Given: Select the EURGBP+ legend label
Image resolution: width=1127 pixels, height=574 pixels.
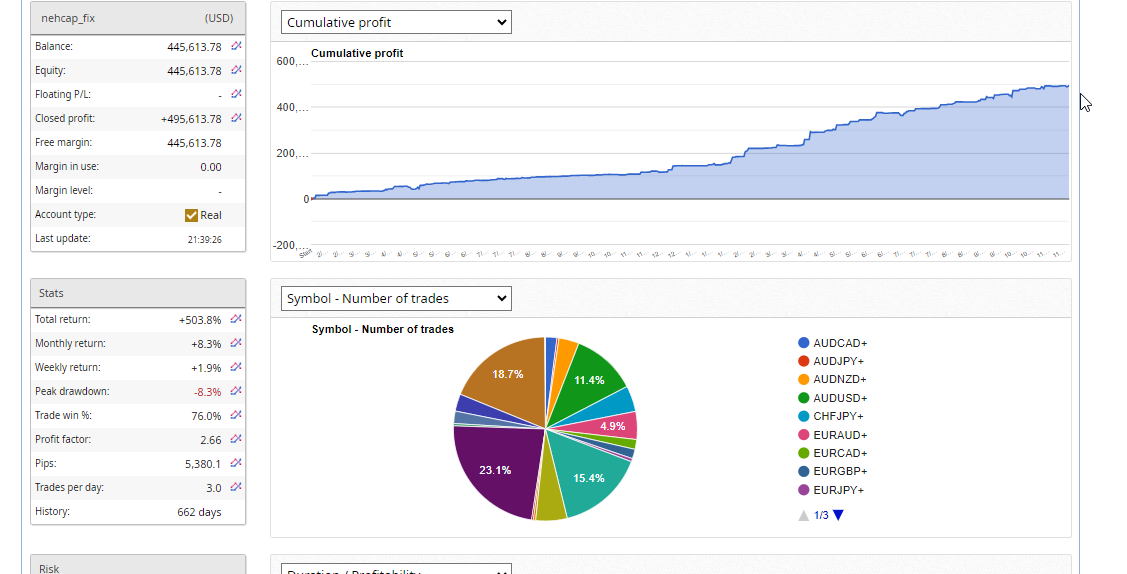Looking at the screenshot, I should tap(839, 471).
